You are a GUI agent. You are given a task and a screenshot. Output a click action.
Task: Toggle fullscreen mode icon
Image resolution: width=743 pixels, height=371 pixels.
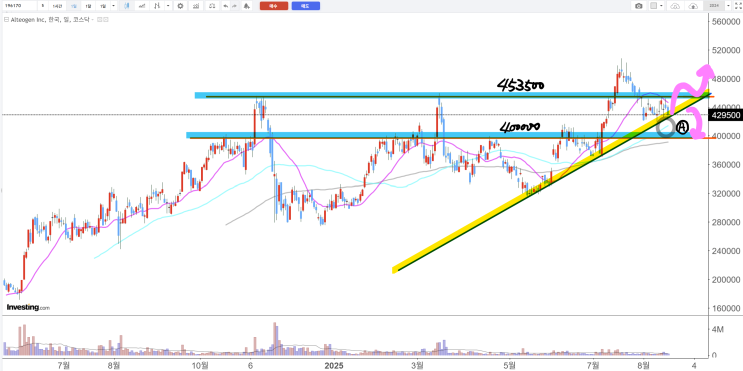pyautogui.click(x=738, y=6)
